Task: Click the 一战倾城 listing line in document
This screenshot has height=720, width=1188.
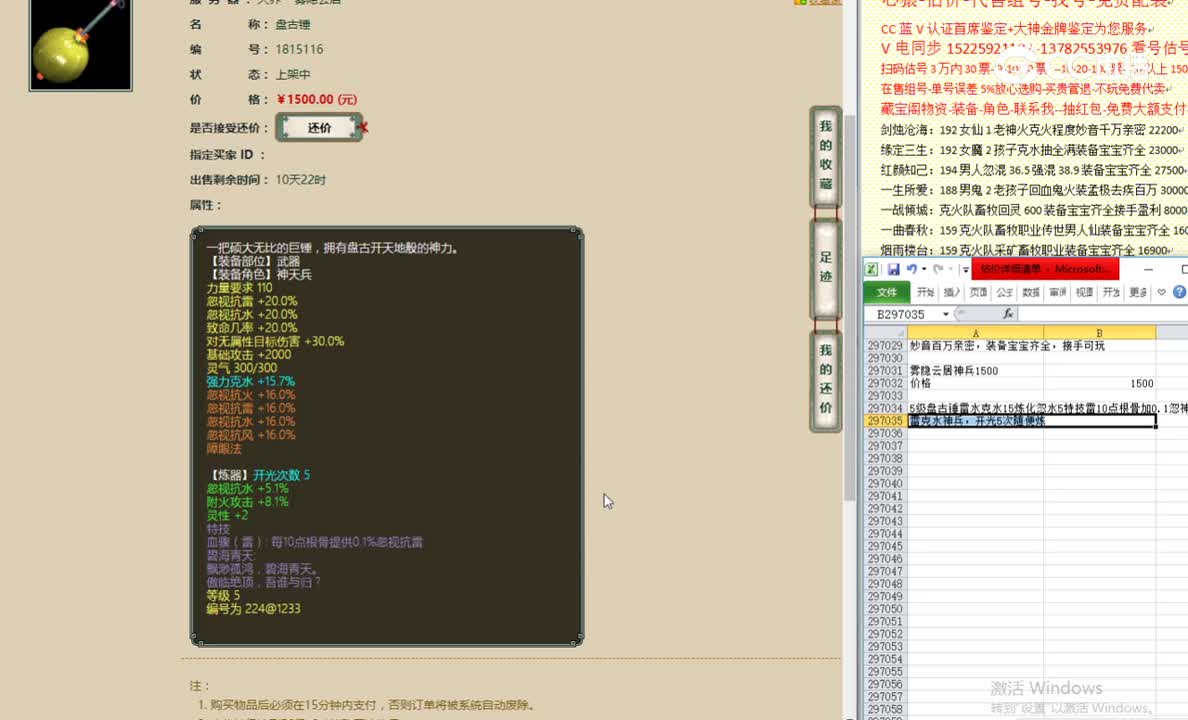Action: click(x=1033, y=210)
